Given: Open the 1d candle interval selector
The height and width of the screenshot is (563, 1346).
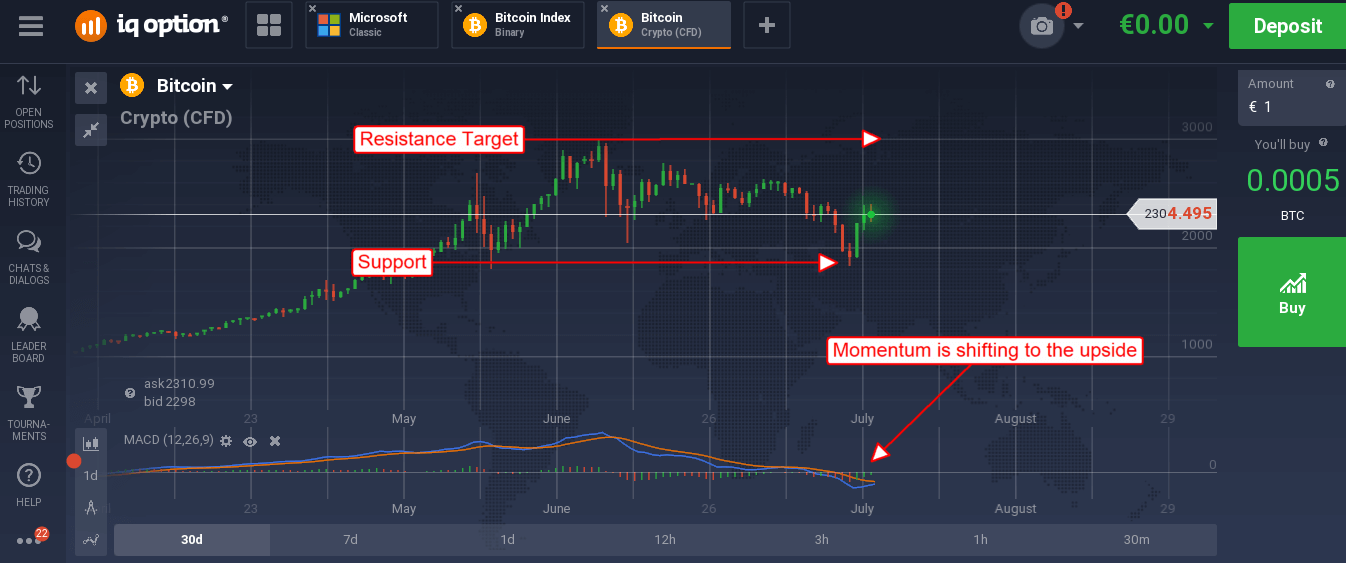Looking at the screenshot, I should pos(91,475).
